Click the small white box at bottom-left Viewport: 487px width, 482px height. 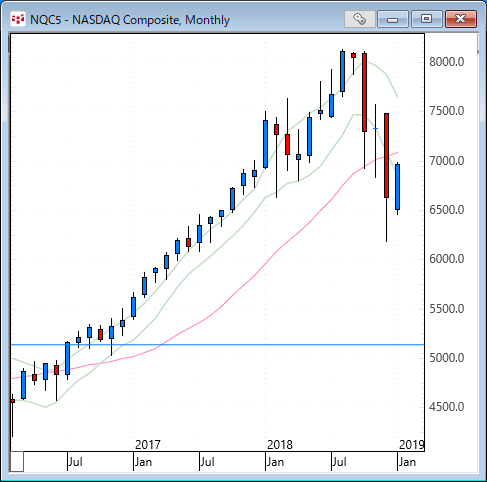coord(17,462)
